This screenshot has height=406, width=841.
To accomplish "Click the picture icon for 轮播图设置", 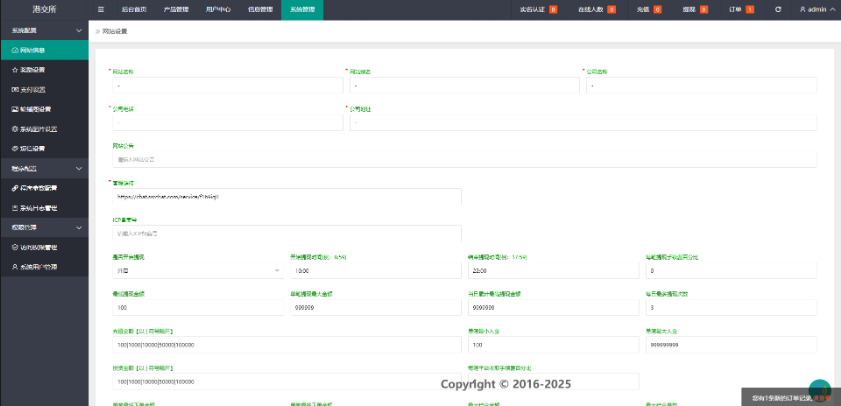I will [15, 109].
